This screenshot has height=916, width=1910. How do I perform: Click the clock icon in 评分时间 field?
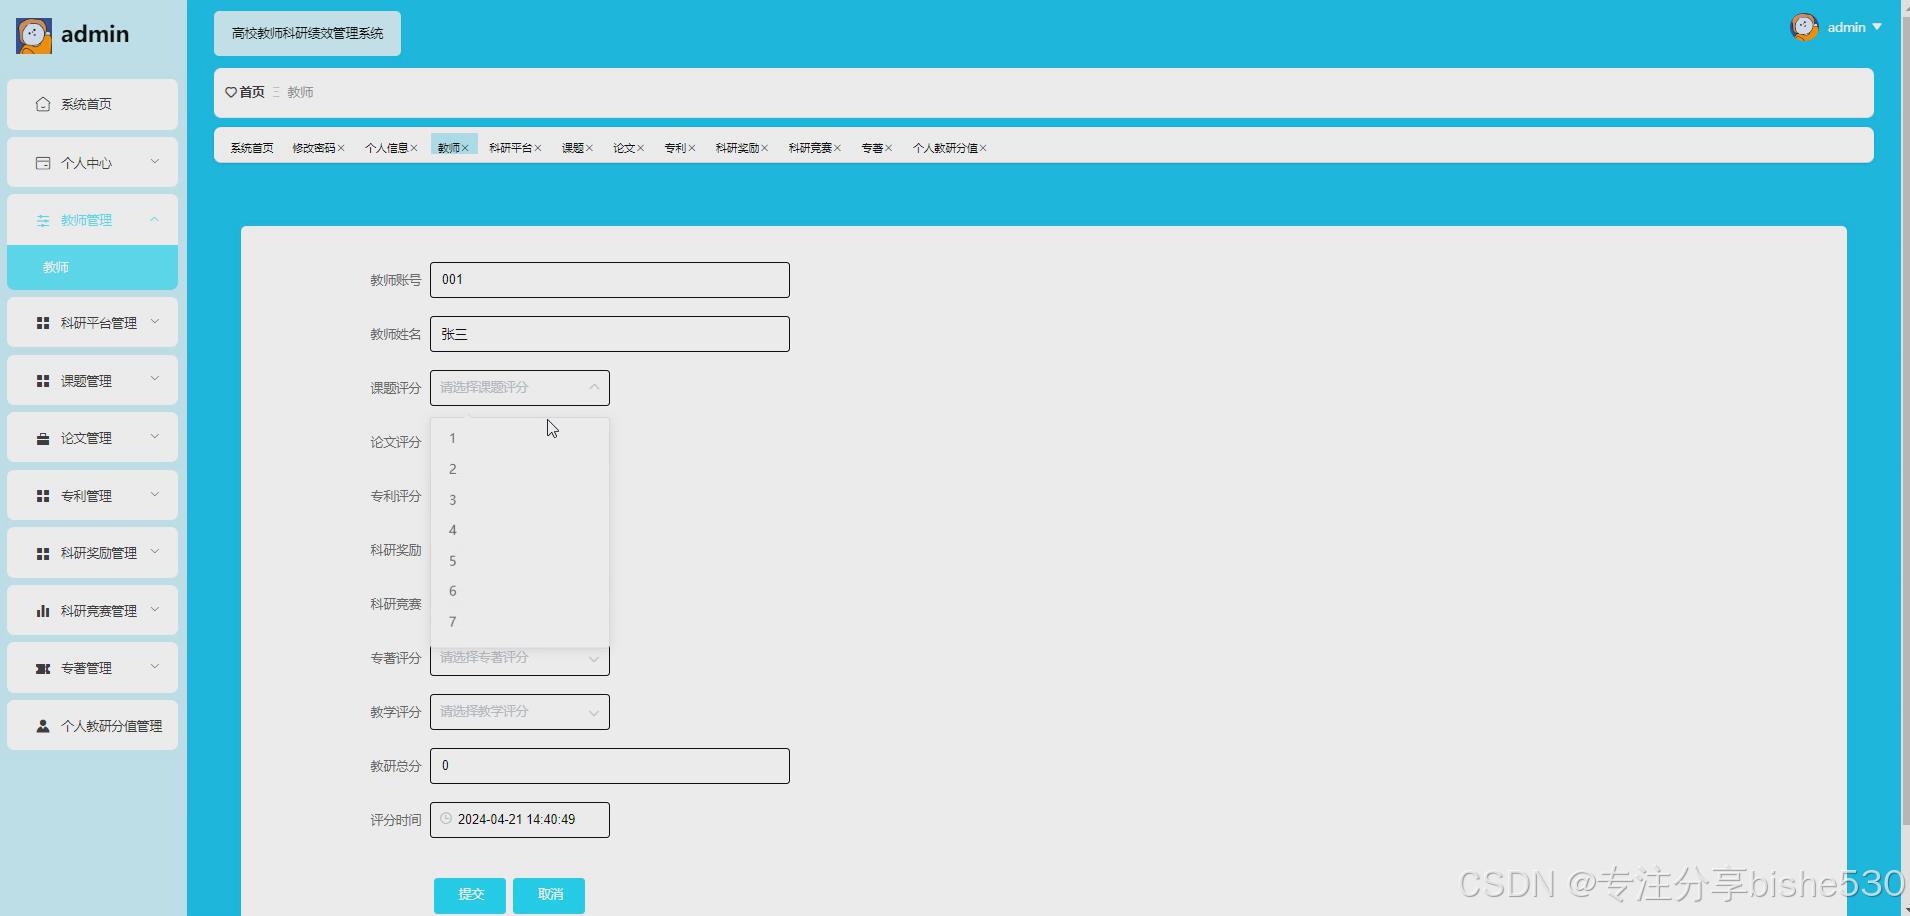click(446, 818)
